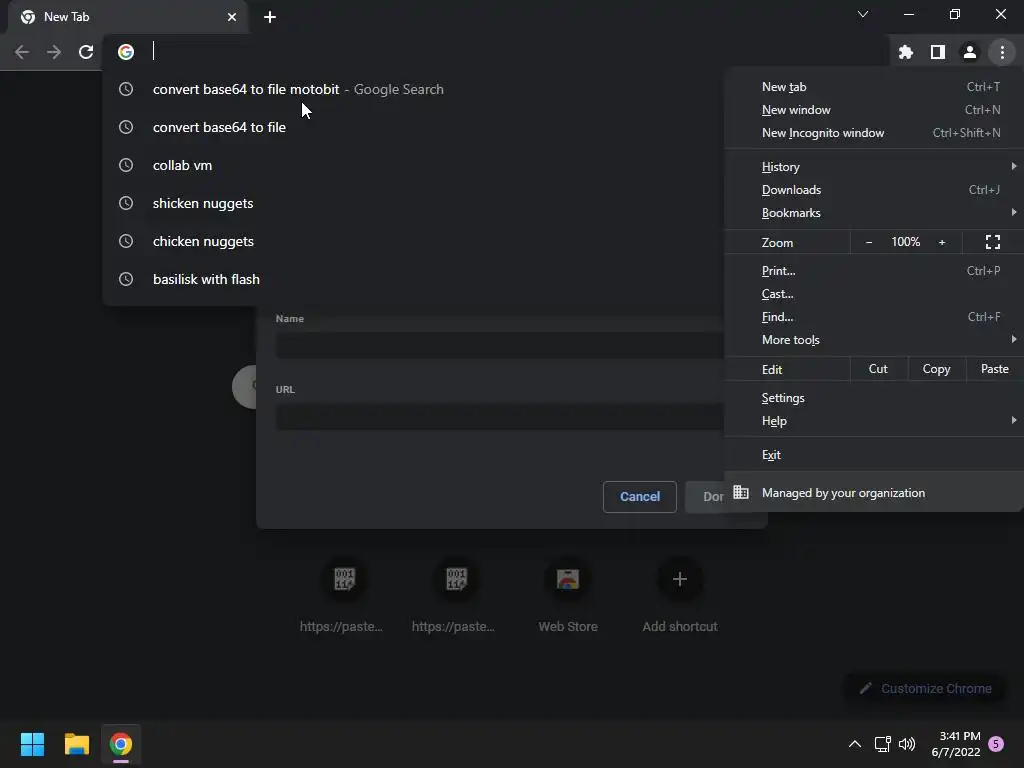Expand the Bookmarks submenu

point(874,212)
